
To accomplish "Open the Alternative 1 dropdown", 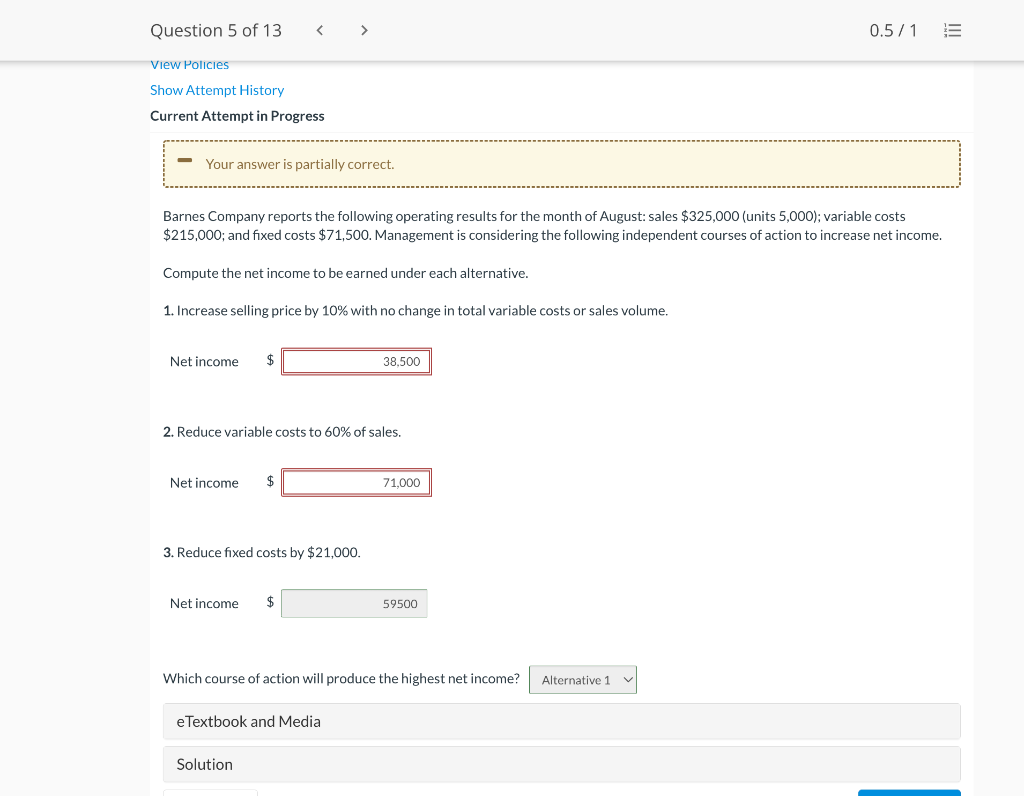I will coord(583,680).
